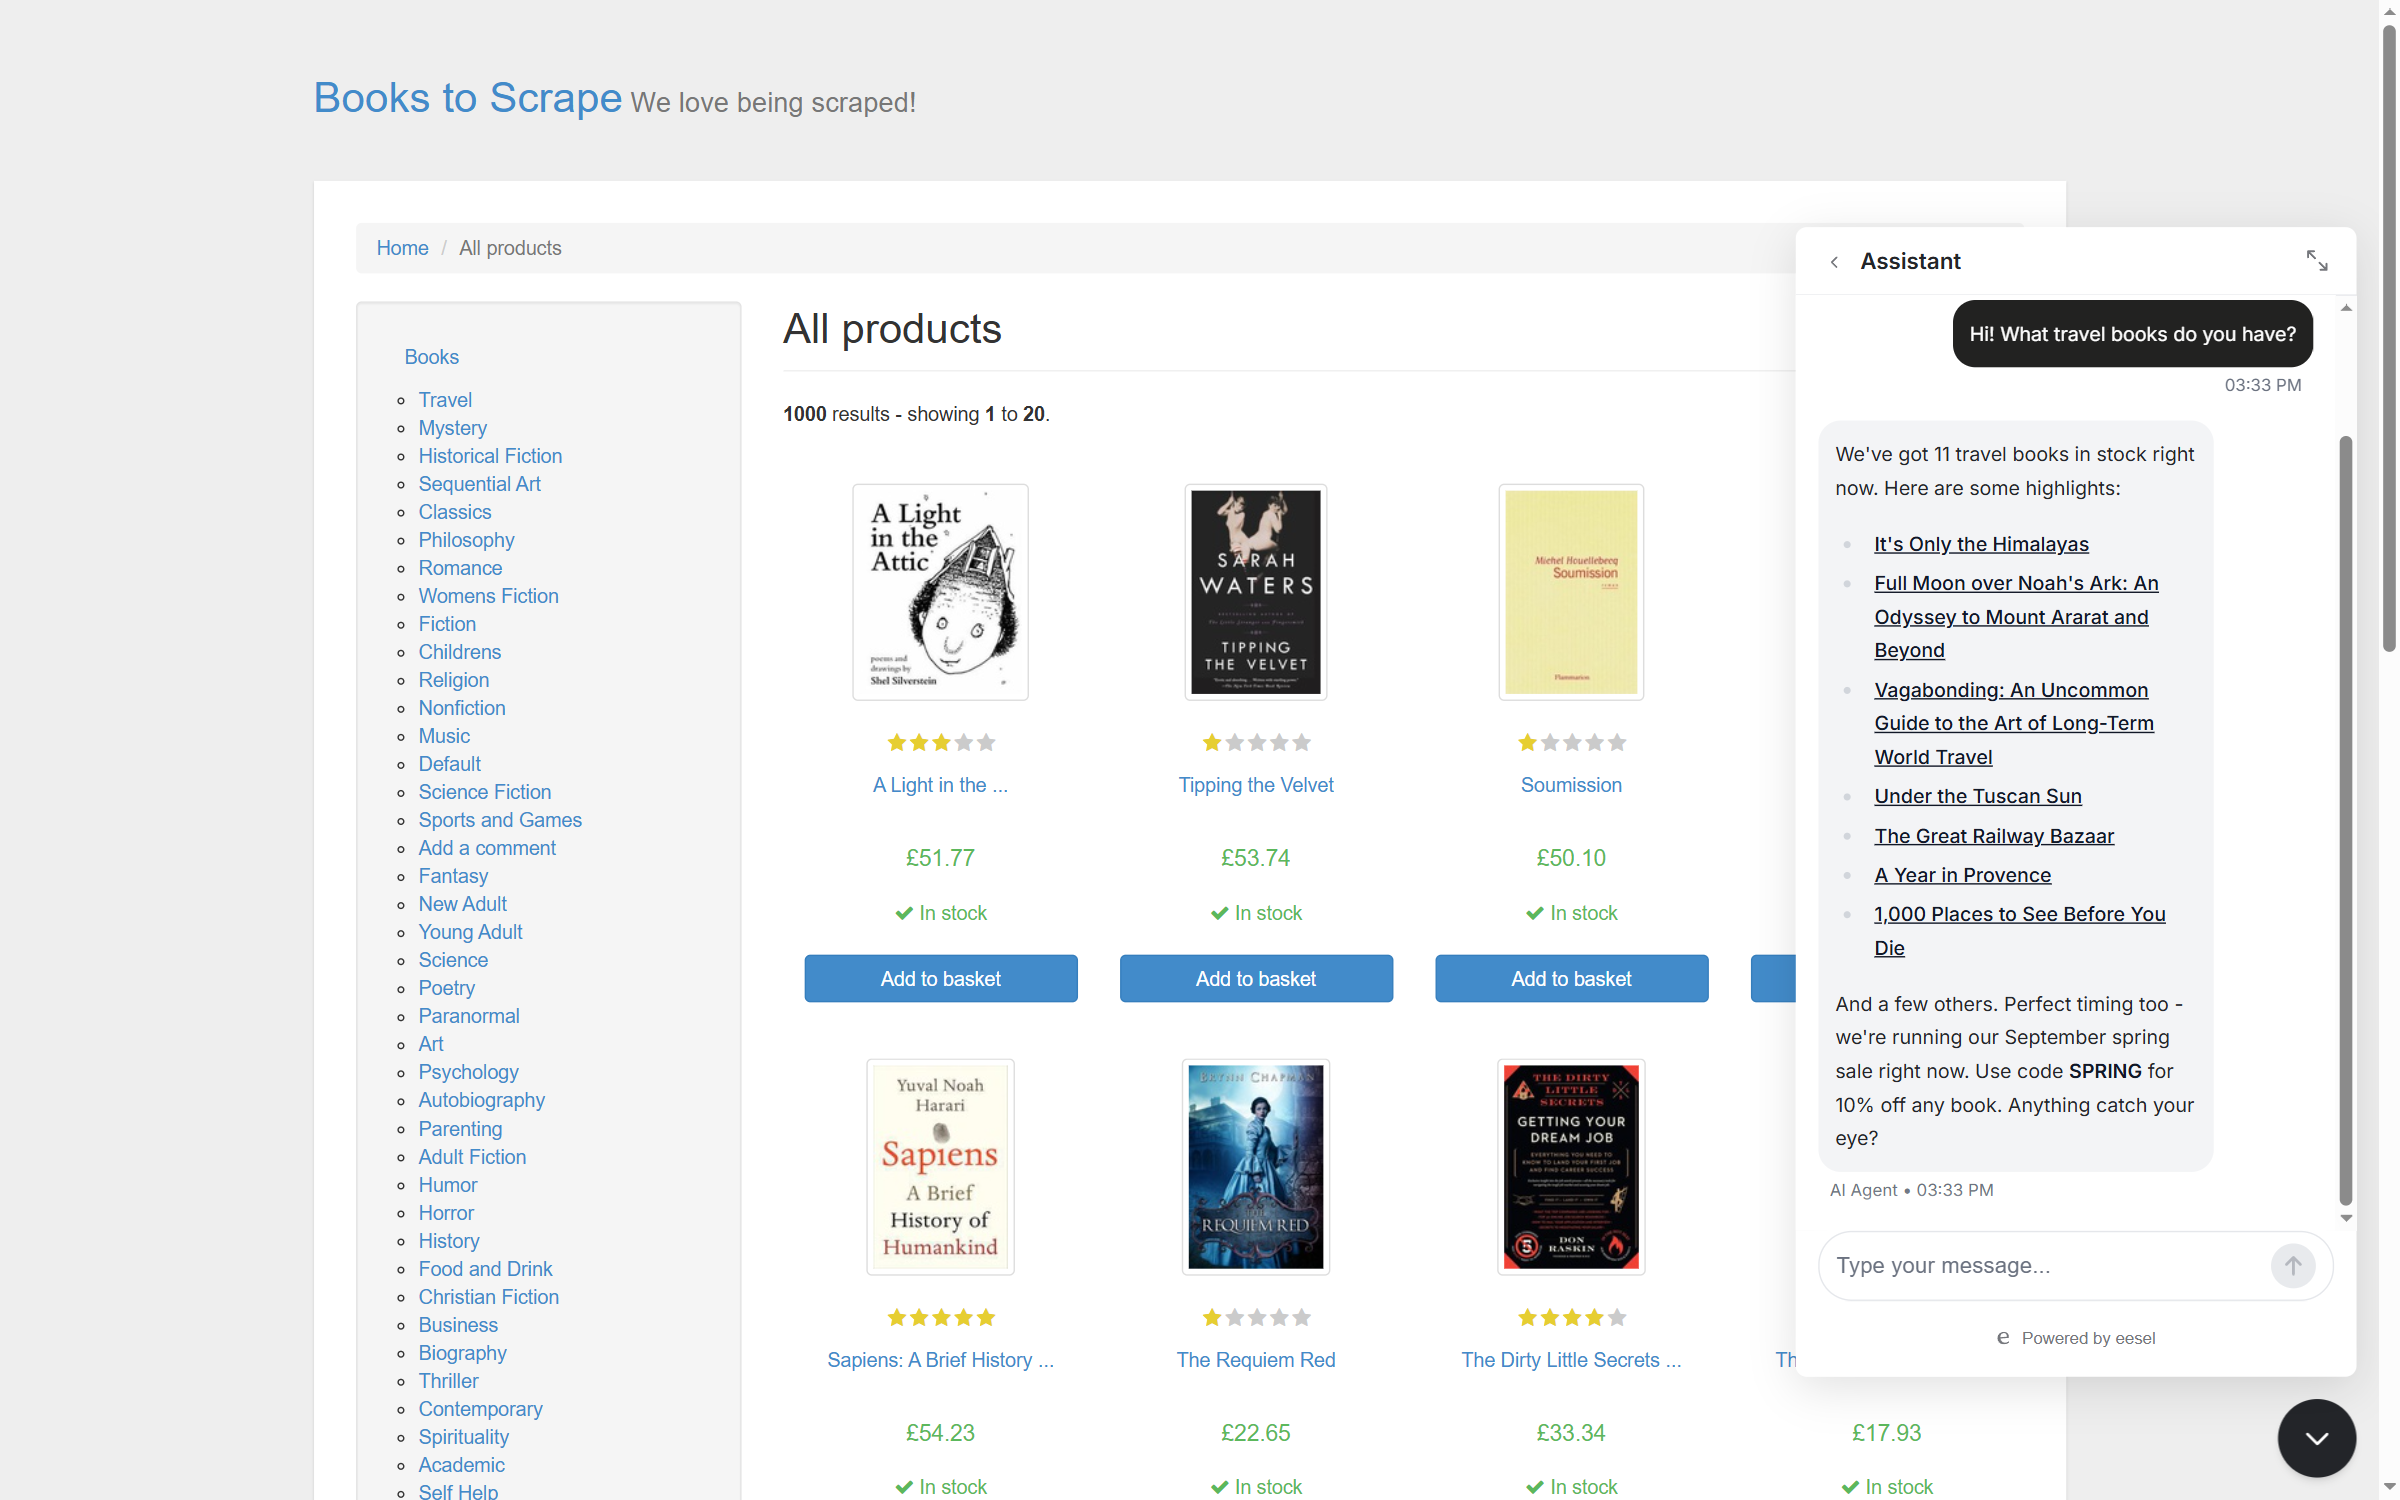Select Thriller category in sidebar
The height and width of the screenshot is (1500, 2400).
click(x=448, y=1381)
